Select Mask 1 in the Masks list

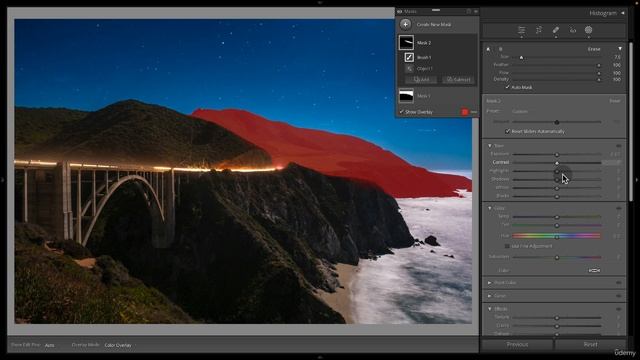click(x=437, y=96)
